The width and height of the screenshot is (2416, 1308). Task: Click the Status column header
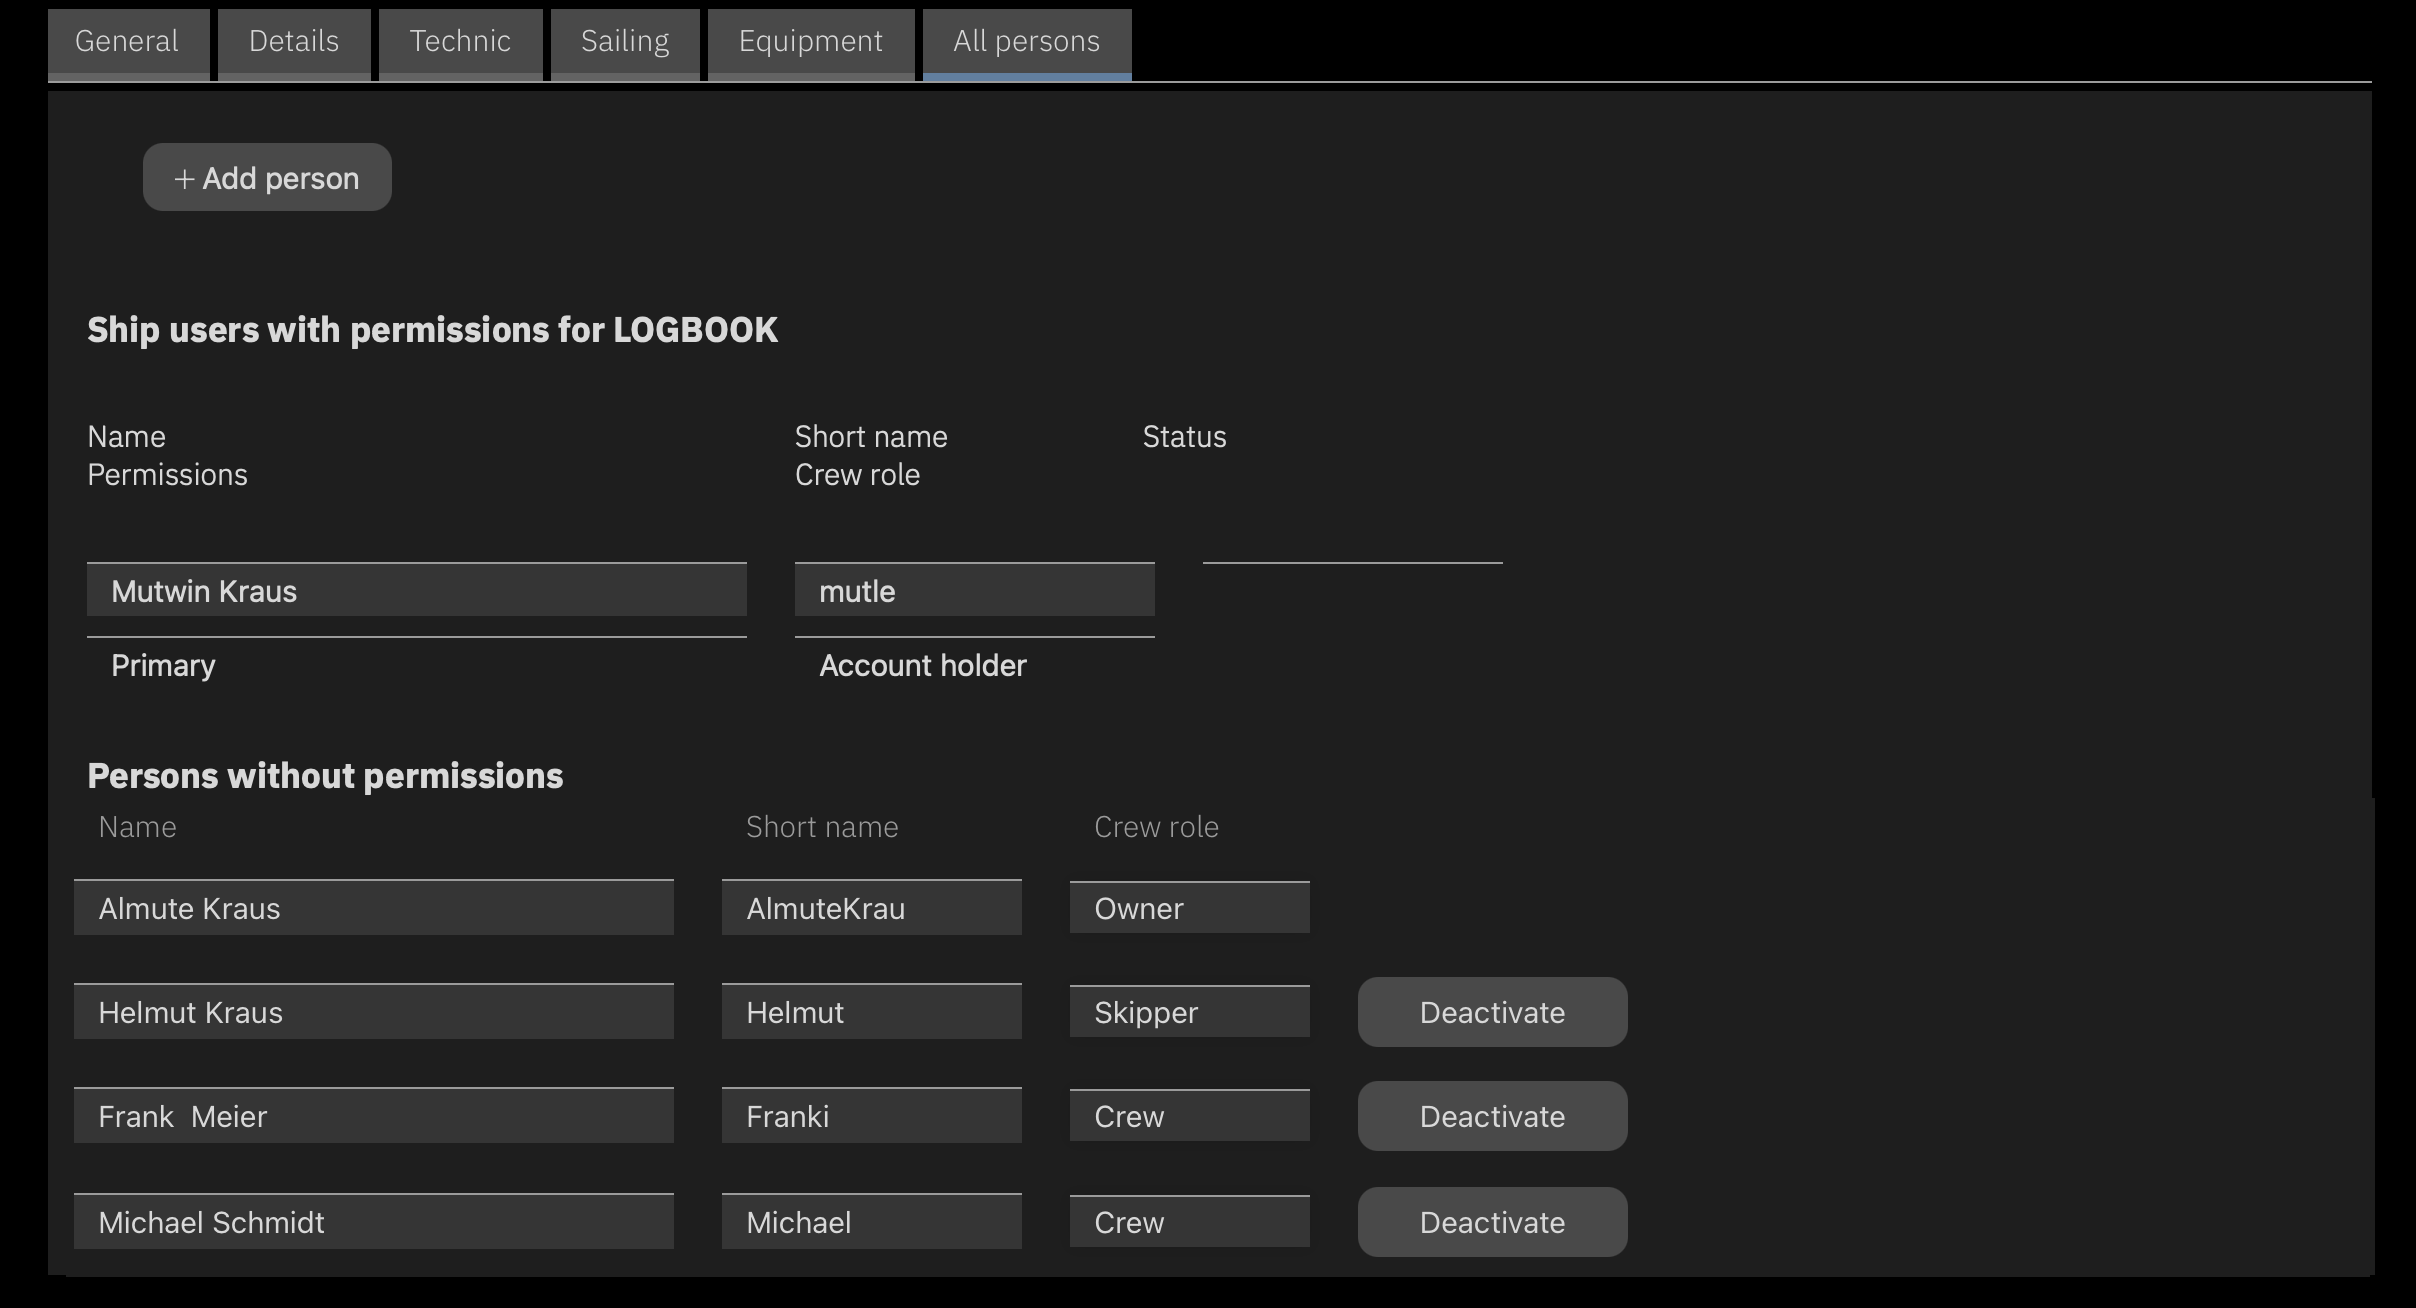pyautogui.click(x=1185, y=437)
